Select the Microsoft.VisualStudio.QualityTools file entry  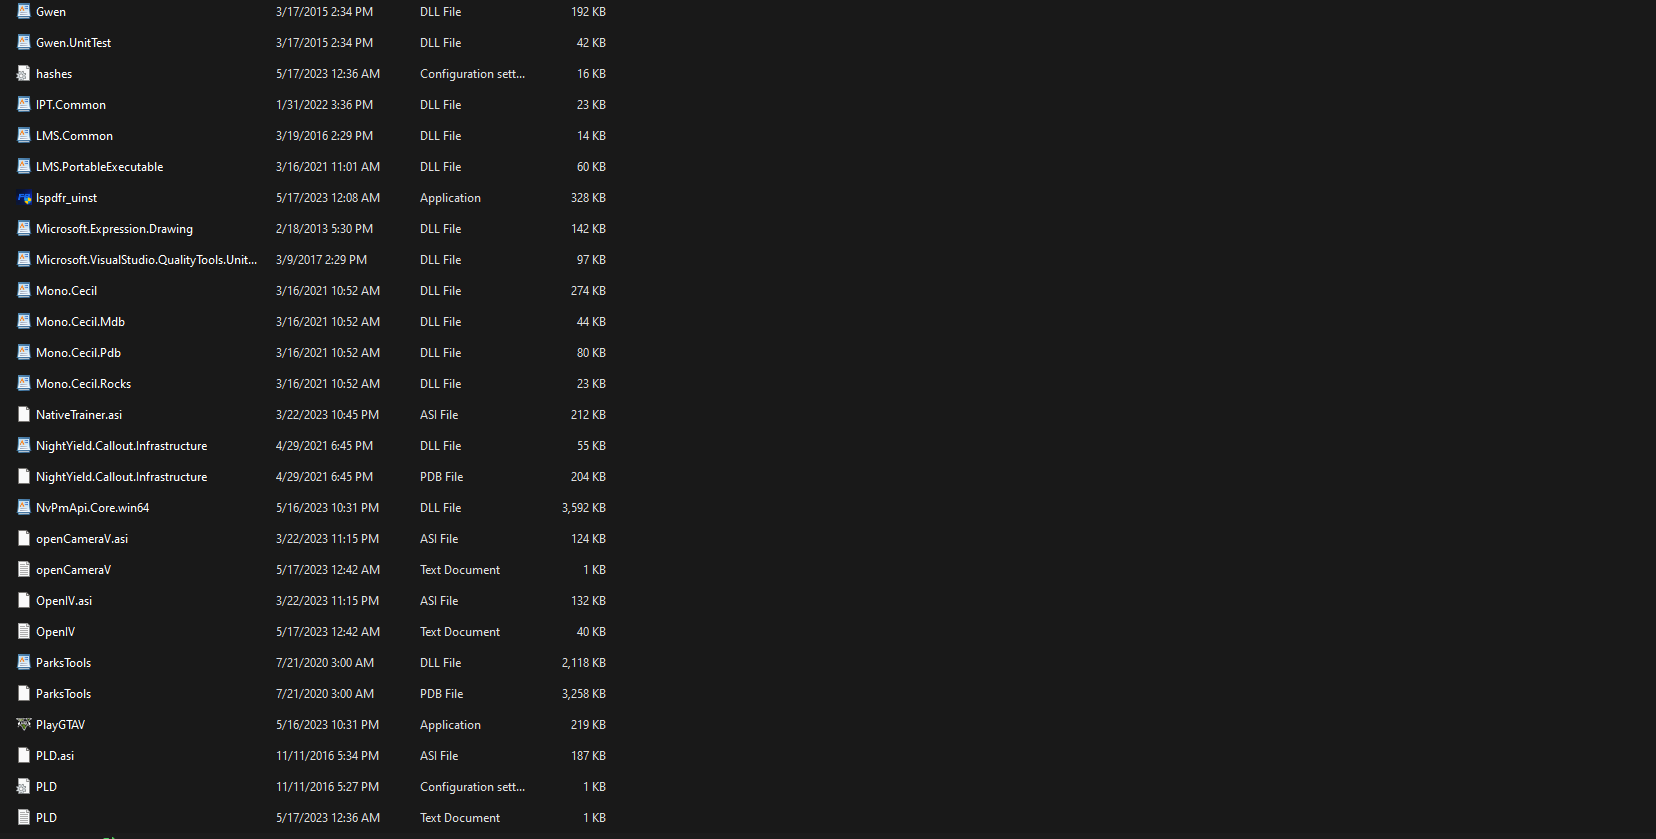tap(146, 260)
